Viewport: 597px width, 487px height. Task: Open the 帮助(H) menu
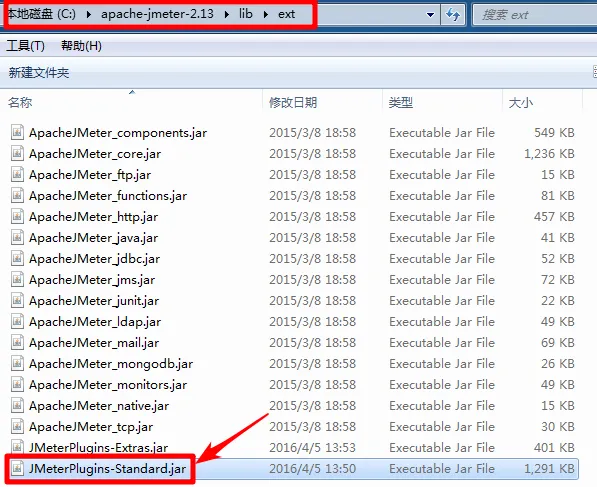coord(81,46)
